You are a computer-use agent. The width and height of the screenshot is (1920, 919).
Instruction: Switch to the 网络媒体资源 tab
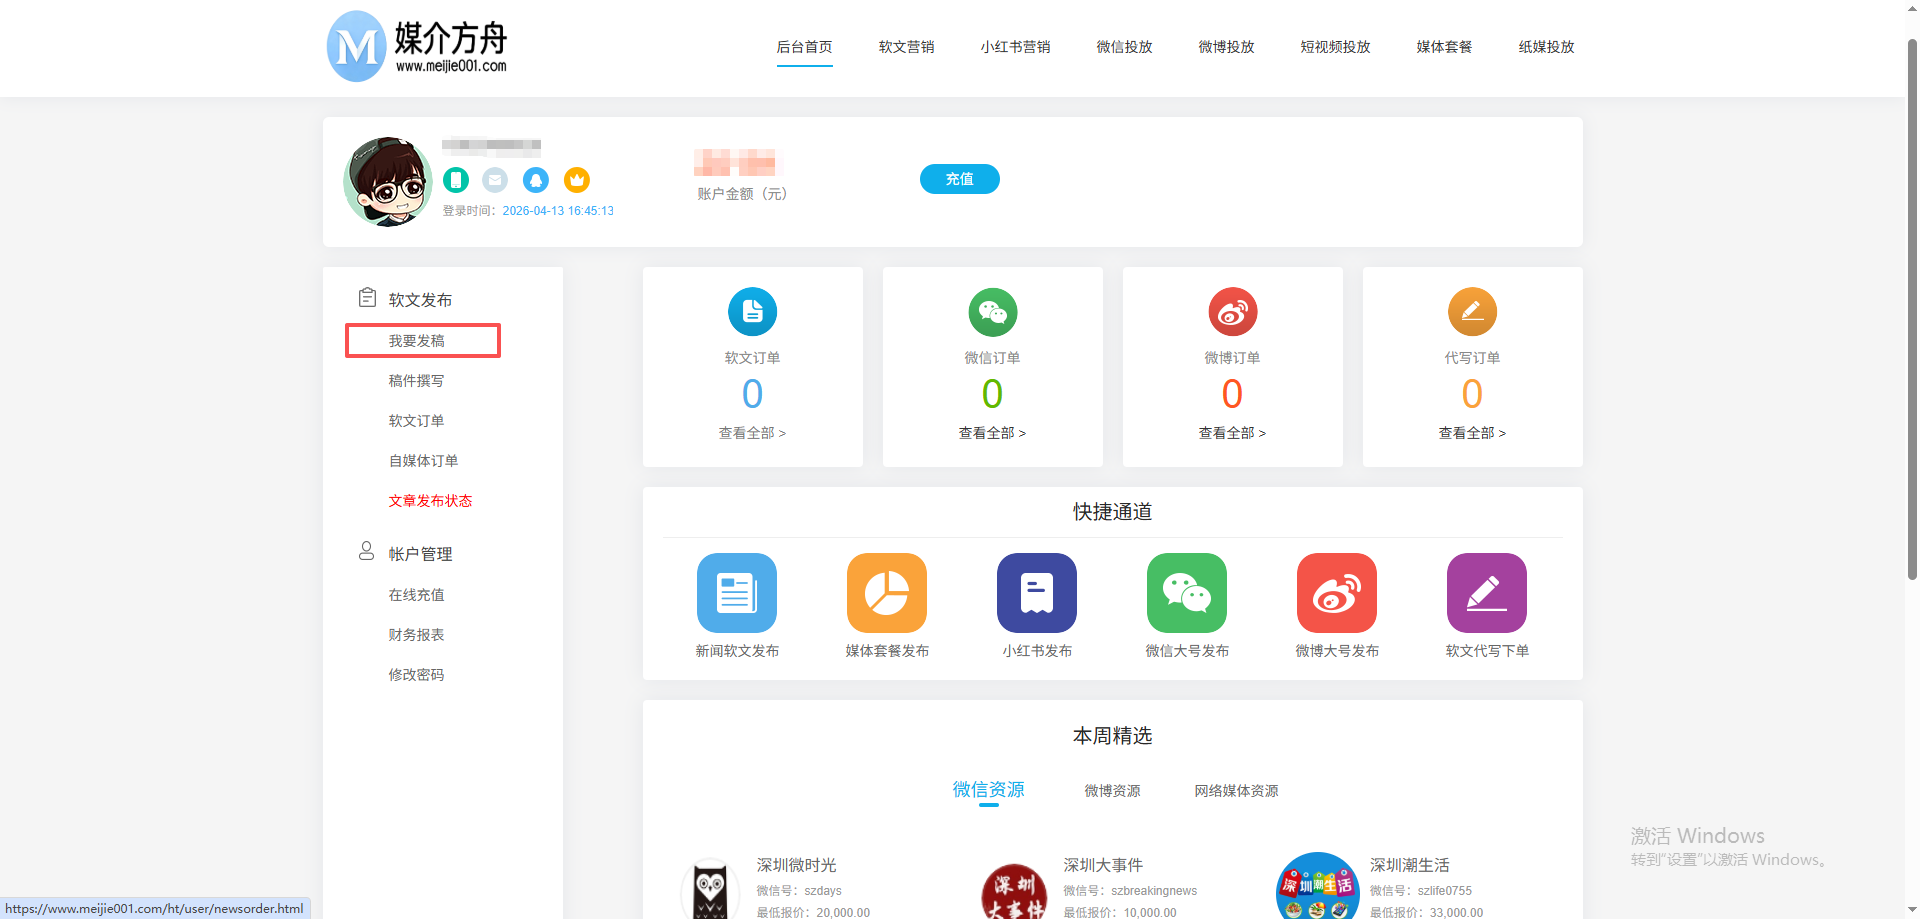(x=1236, y=791)
